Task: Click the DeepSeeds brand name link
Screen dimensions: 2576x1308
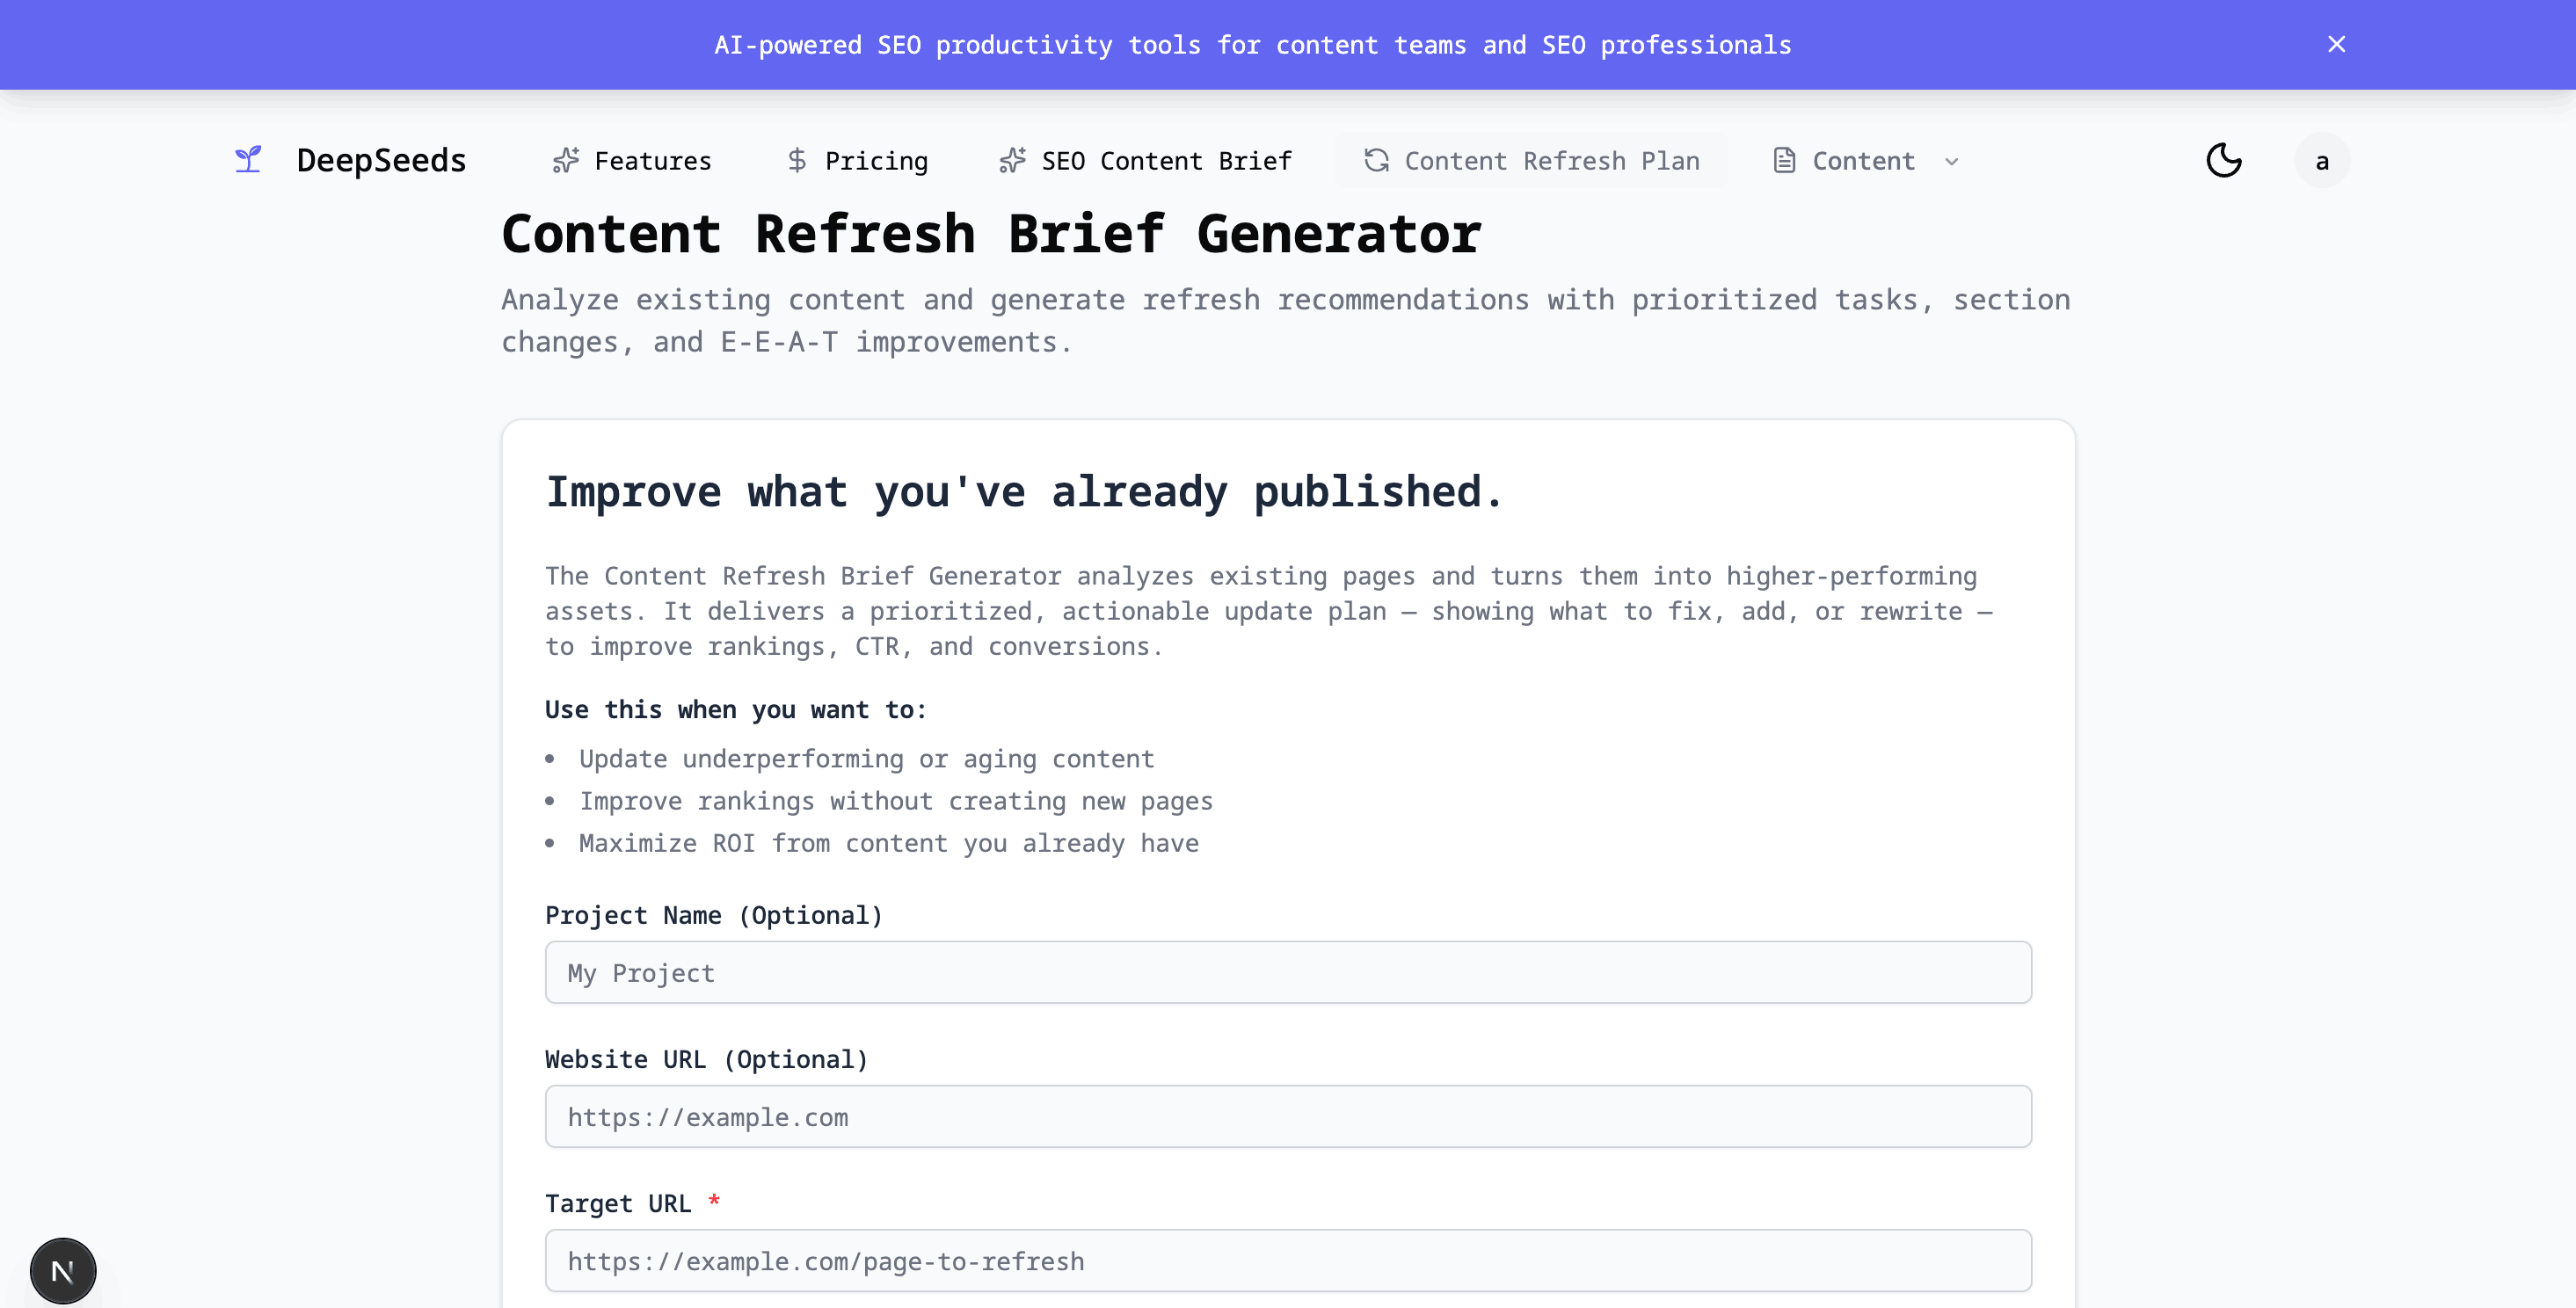Action: (x=381, y=161)
